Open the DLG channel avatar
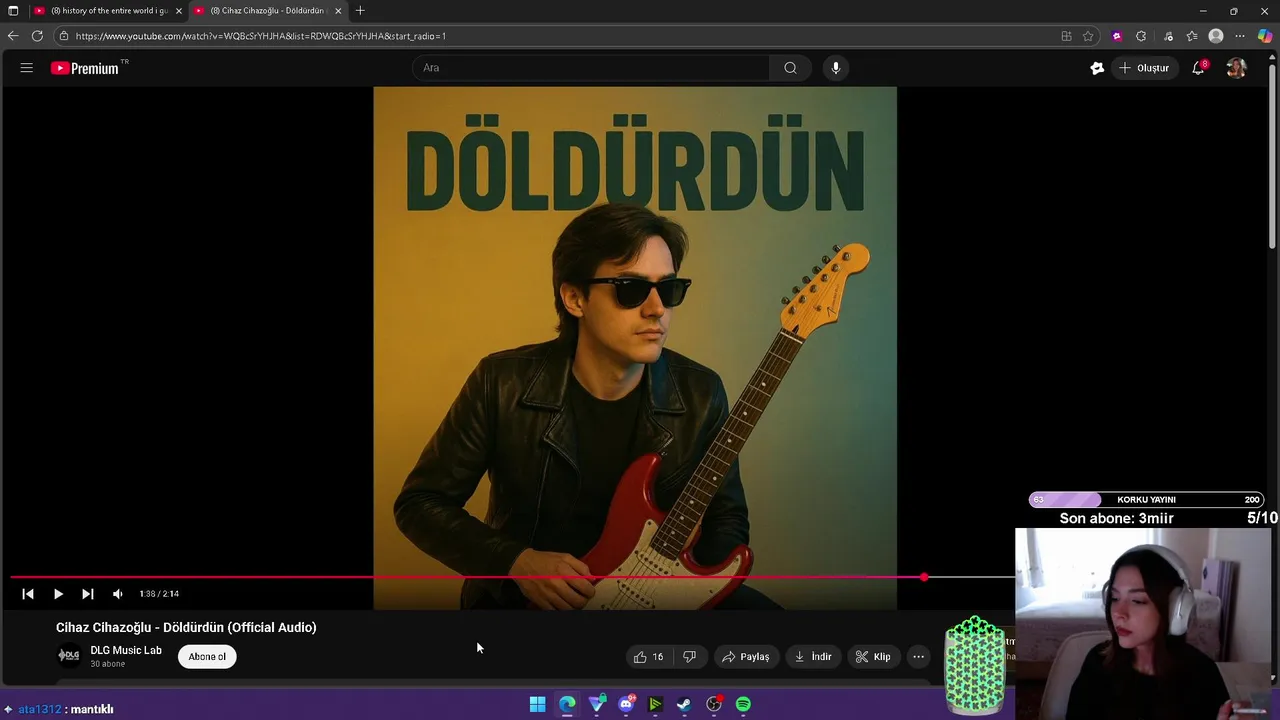This screenshot has width=1280, height=720. tap(69, 656)
